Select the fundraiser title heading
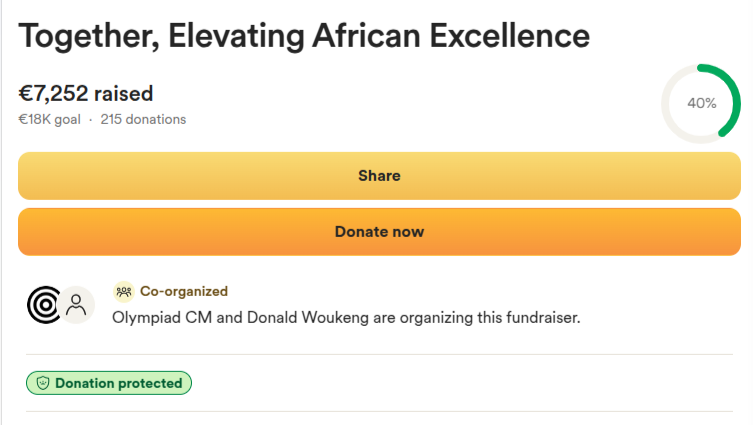Image resolution: width=753 pixels, height=425 pixels. [304, 36]
